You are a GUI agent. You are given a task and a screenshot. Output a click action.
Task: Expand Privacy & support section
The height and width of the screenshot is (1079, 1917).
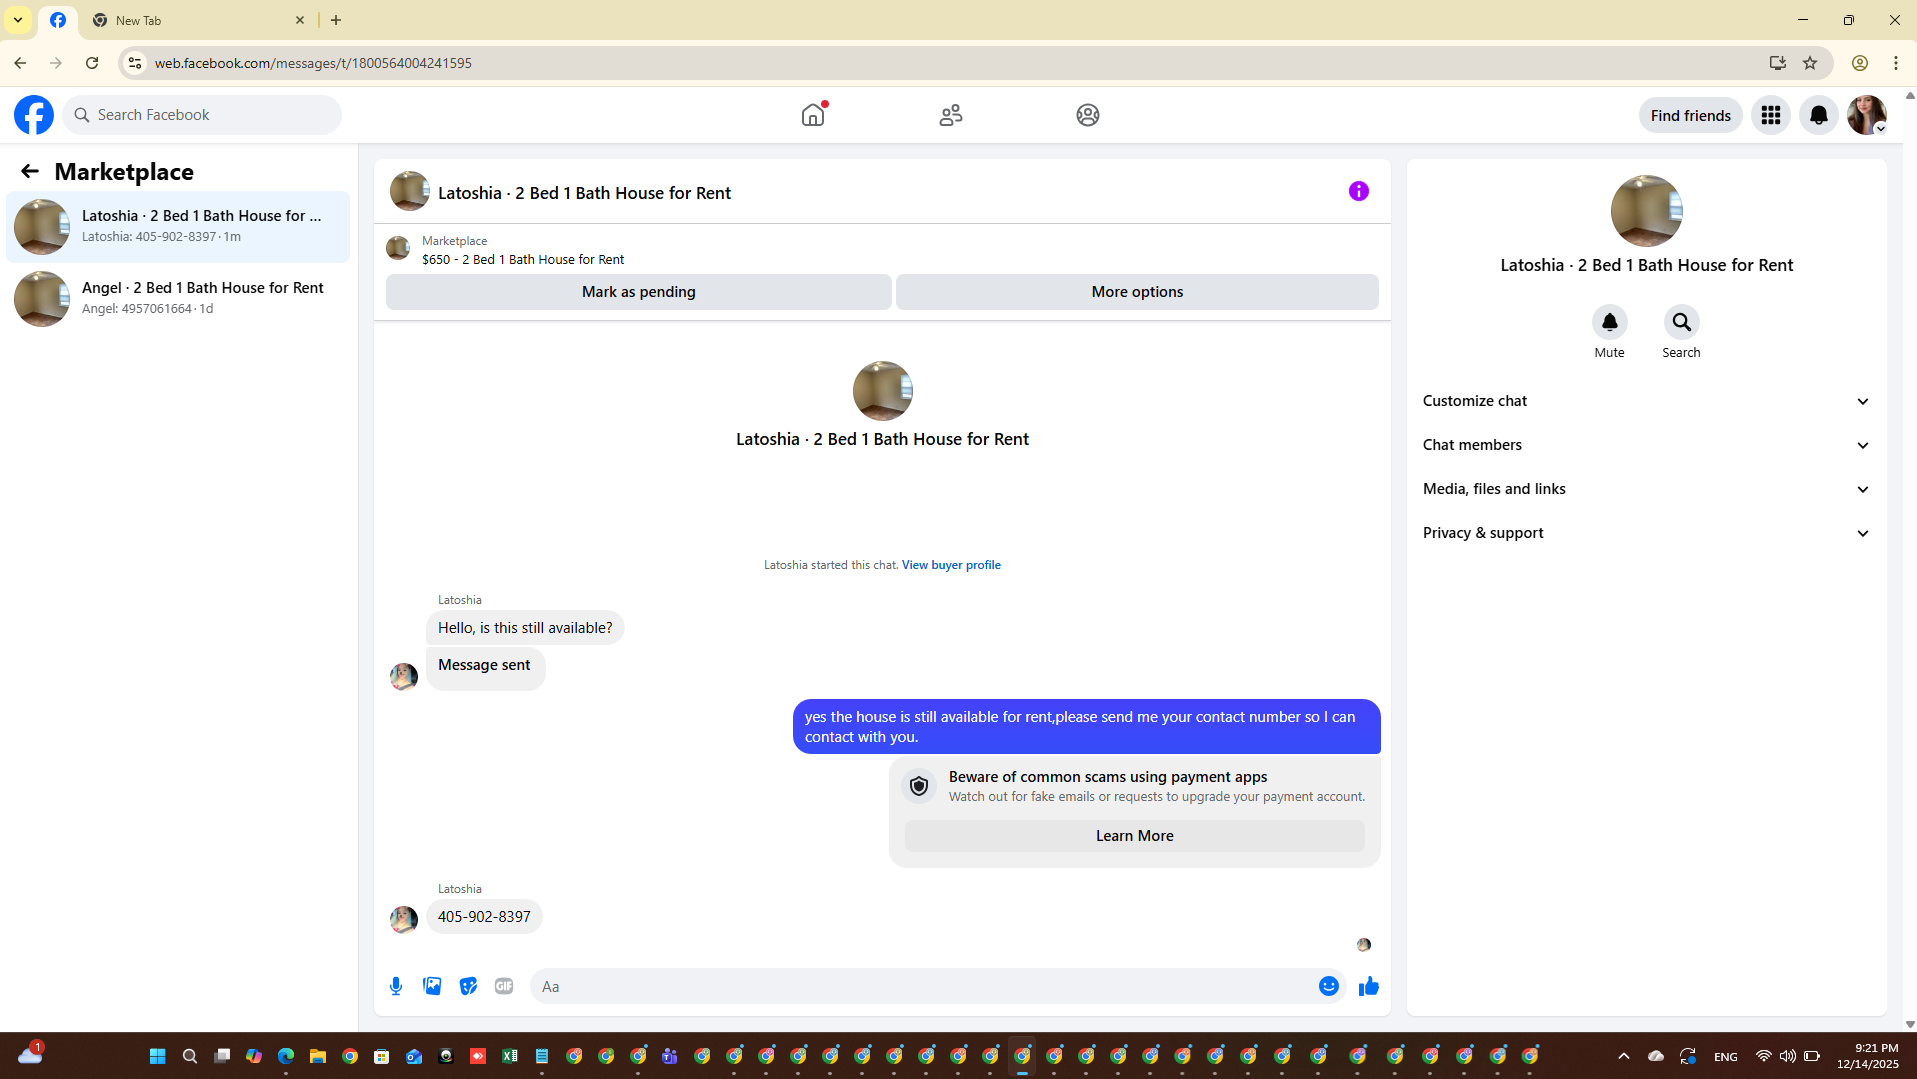pos(1646,533)
